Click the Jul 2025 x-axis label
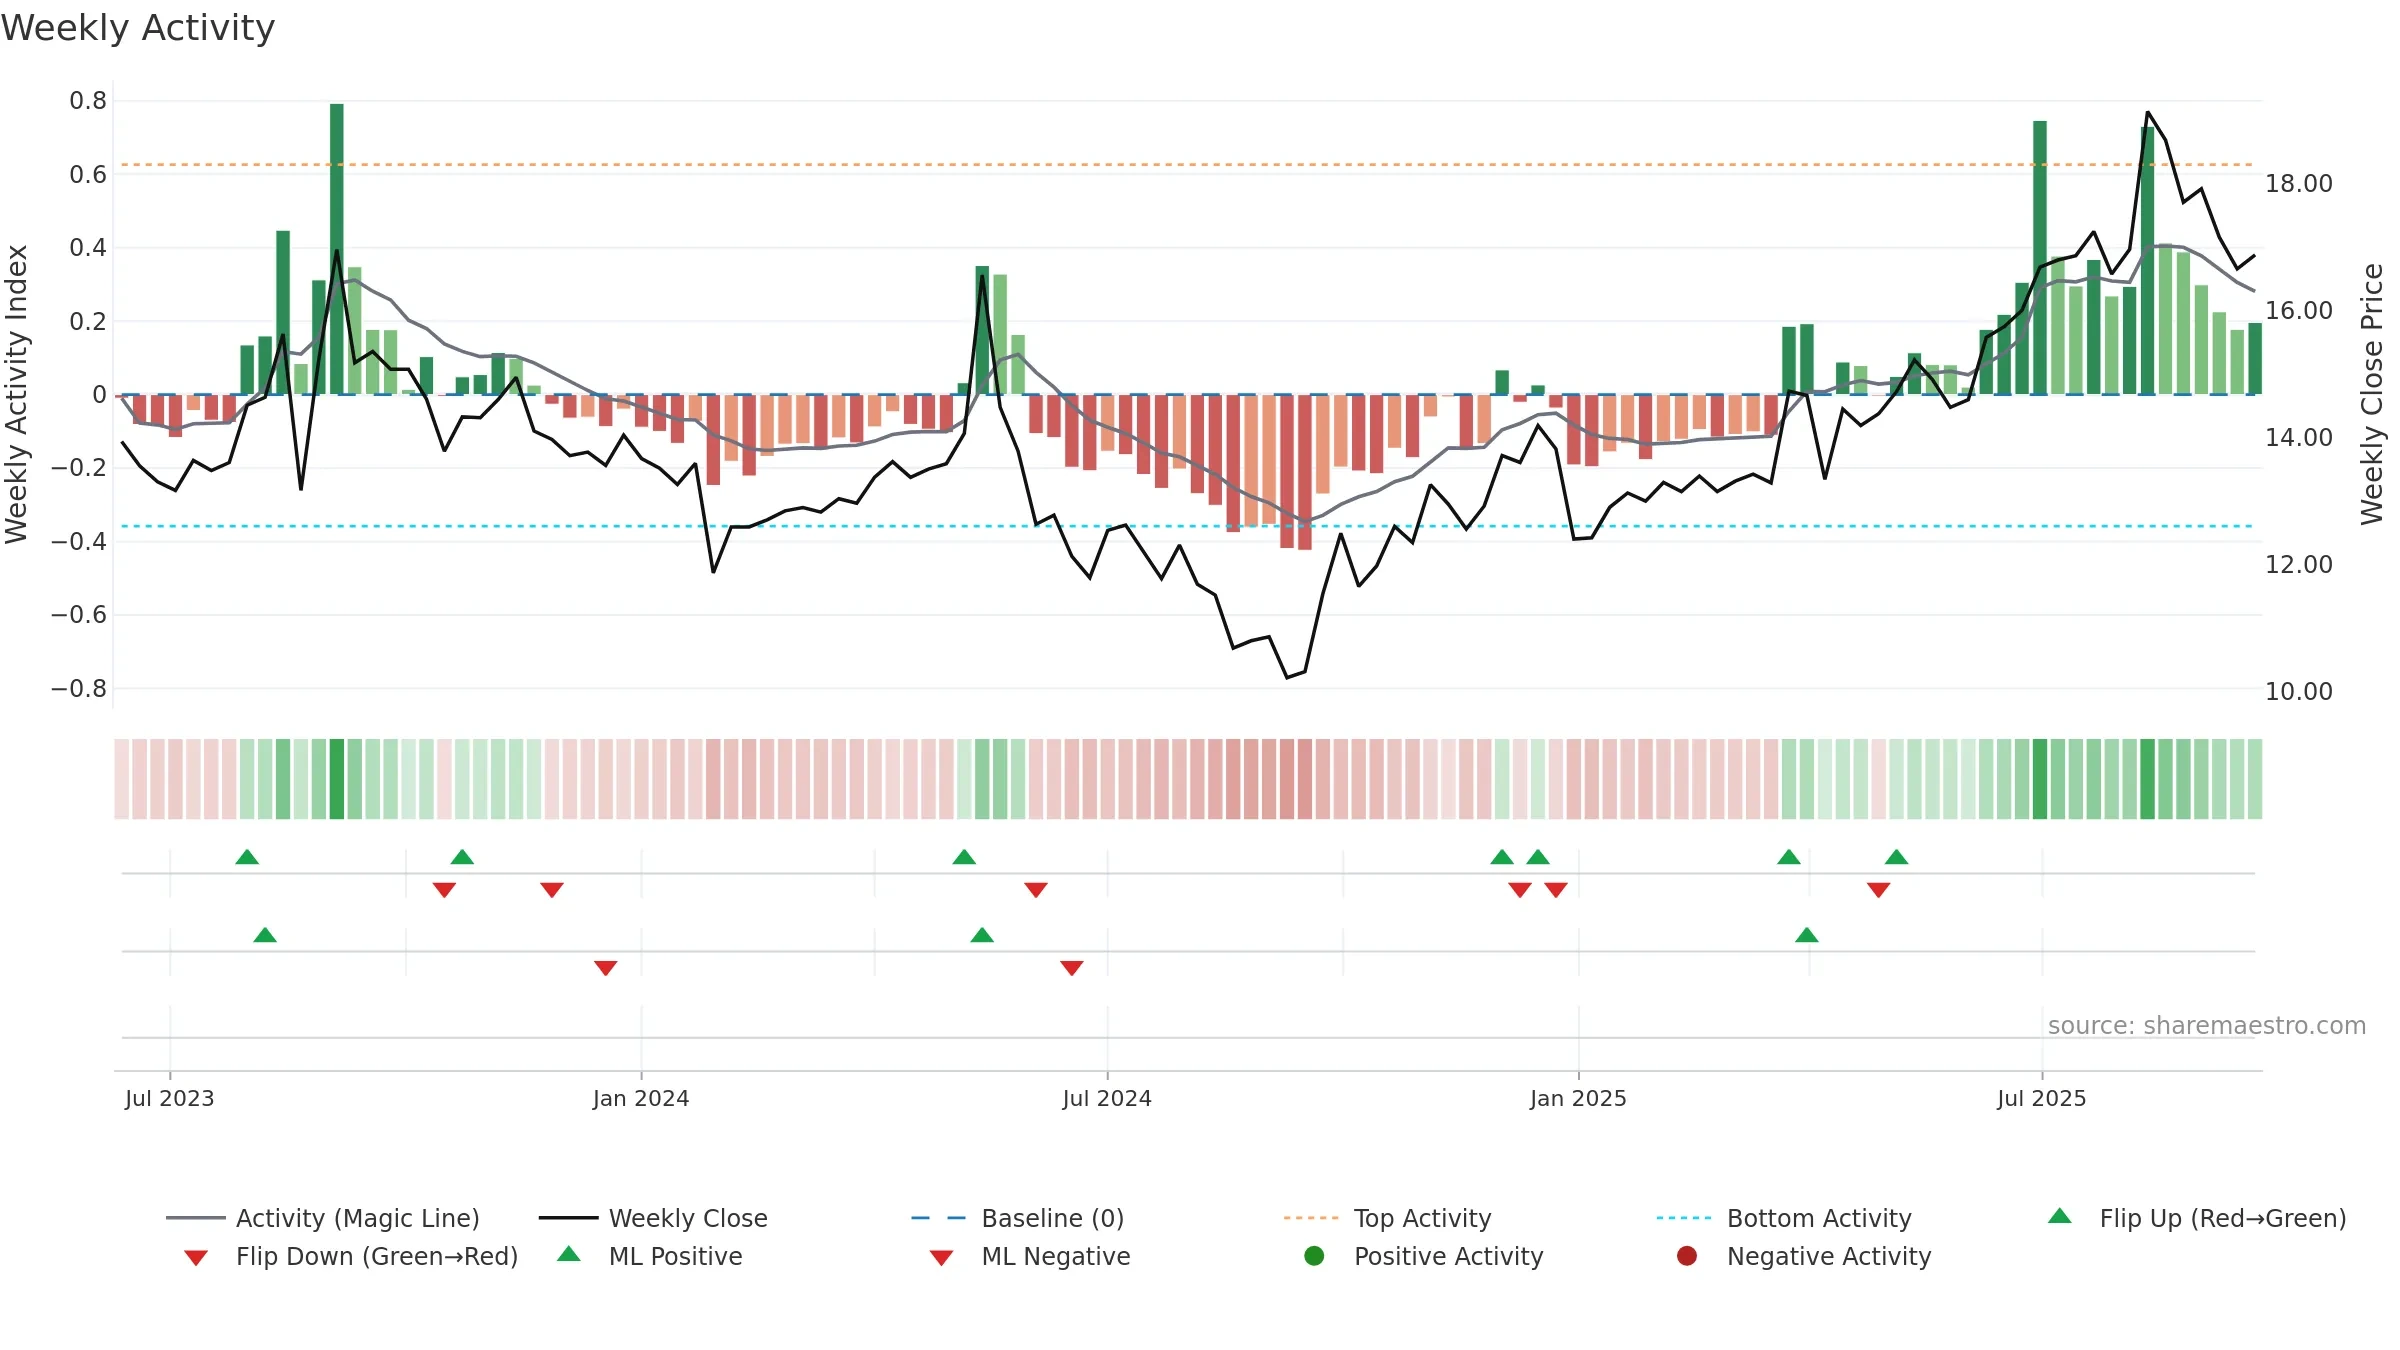The image size is (2400, 1350). (2042, 1099)
